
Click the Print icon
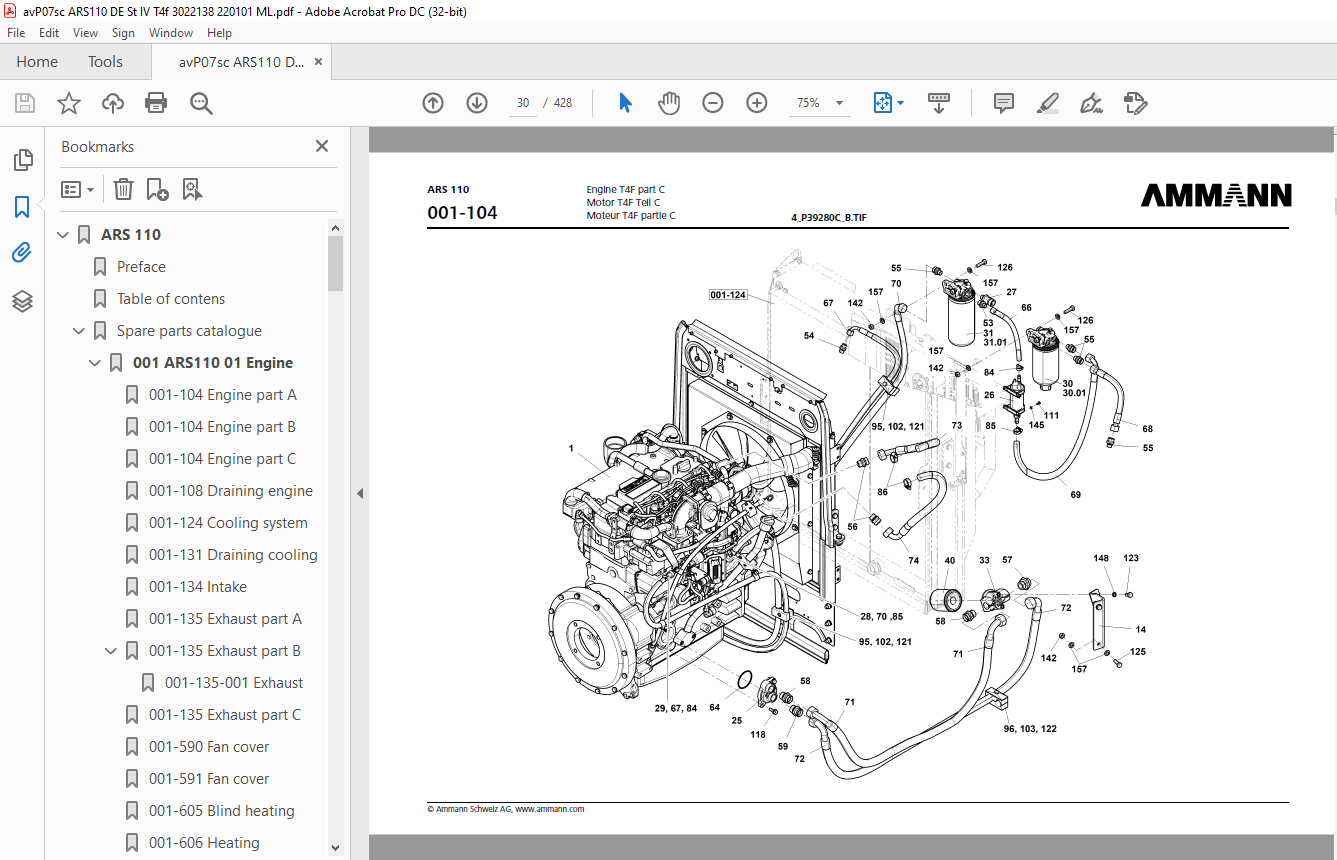click(156, 103)
